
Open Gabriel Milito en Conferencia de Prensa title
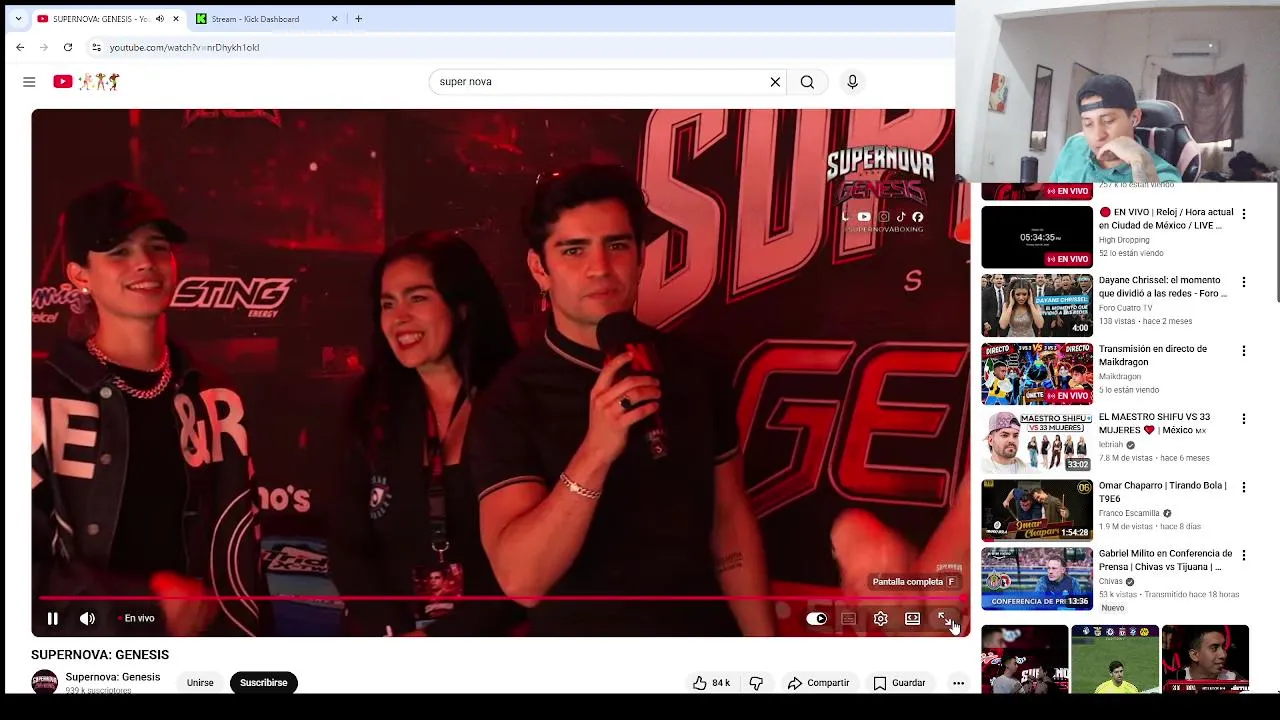1166,560
